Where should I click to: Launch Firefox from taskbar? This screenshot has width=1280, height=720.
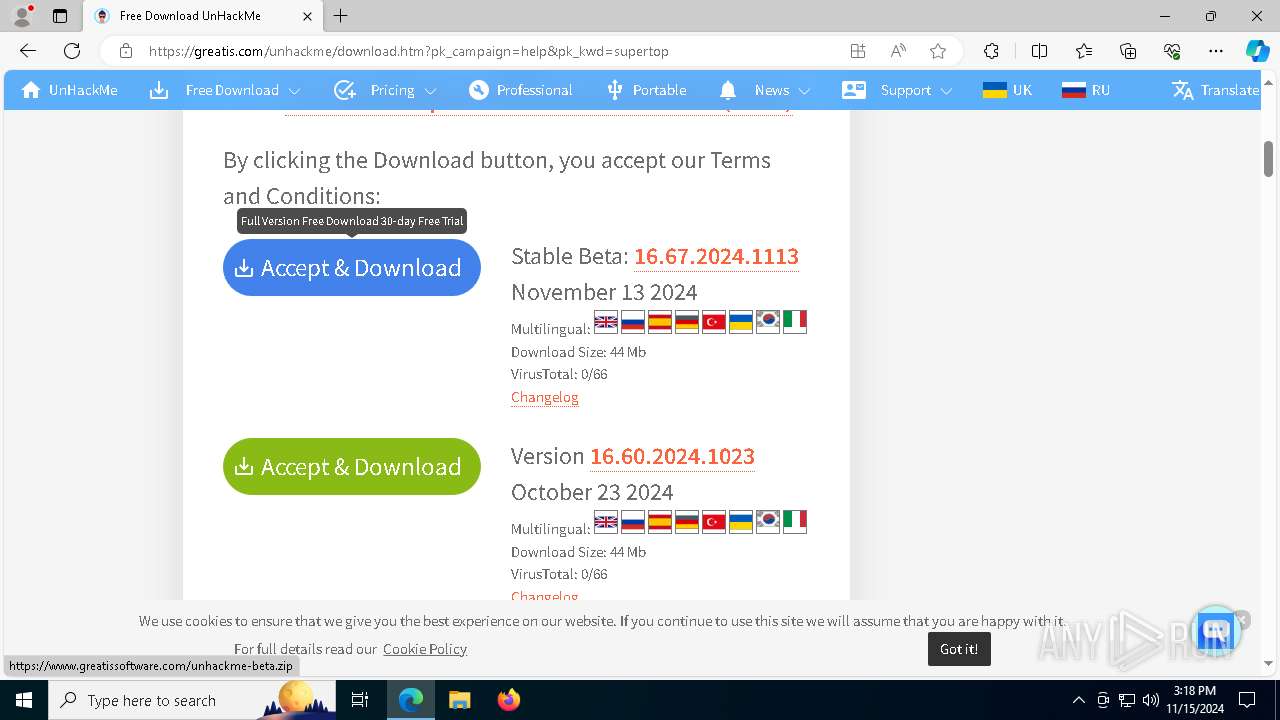509,700
